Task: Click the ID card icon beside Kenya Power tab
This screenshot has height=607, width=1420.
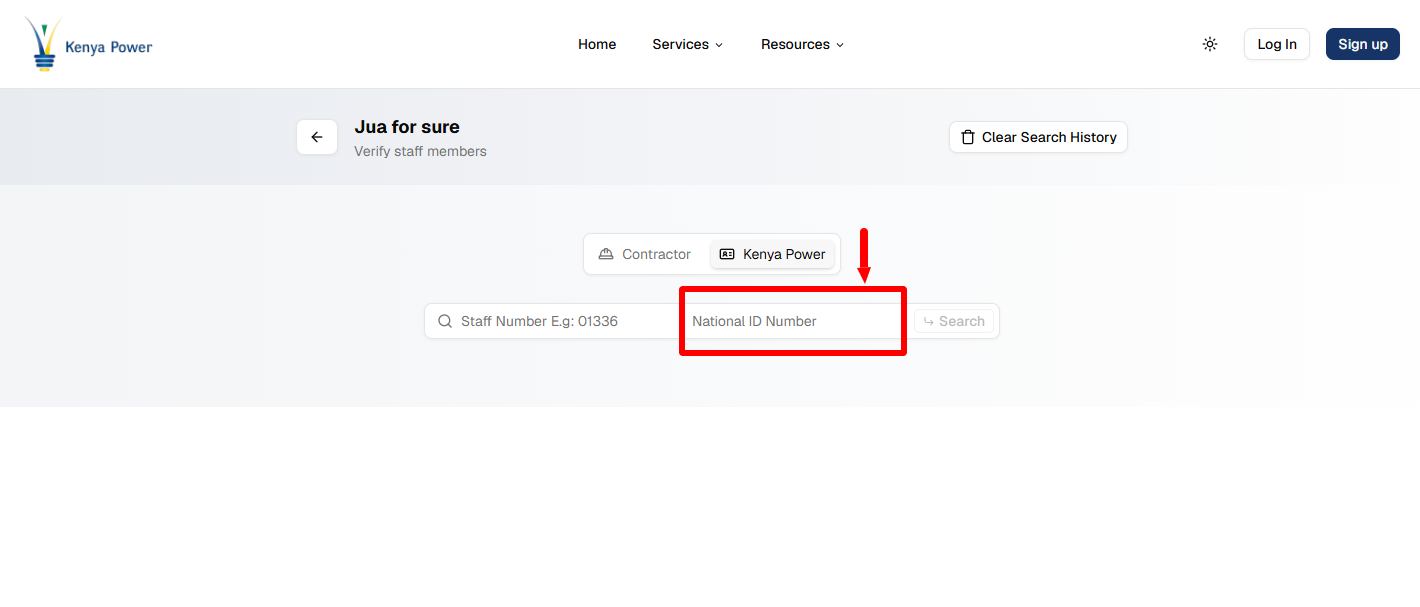Action: 727,254
